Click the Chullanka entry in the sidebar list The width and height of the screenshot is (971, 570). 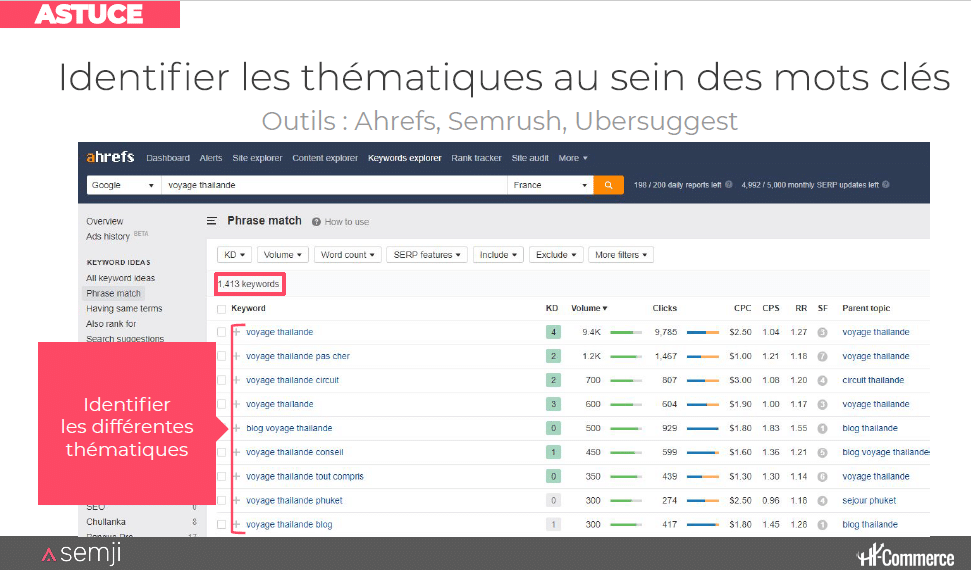coord(106,522)
